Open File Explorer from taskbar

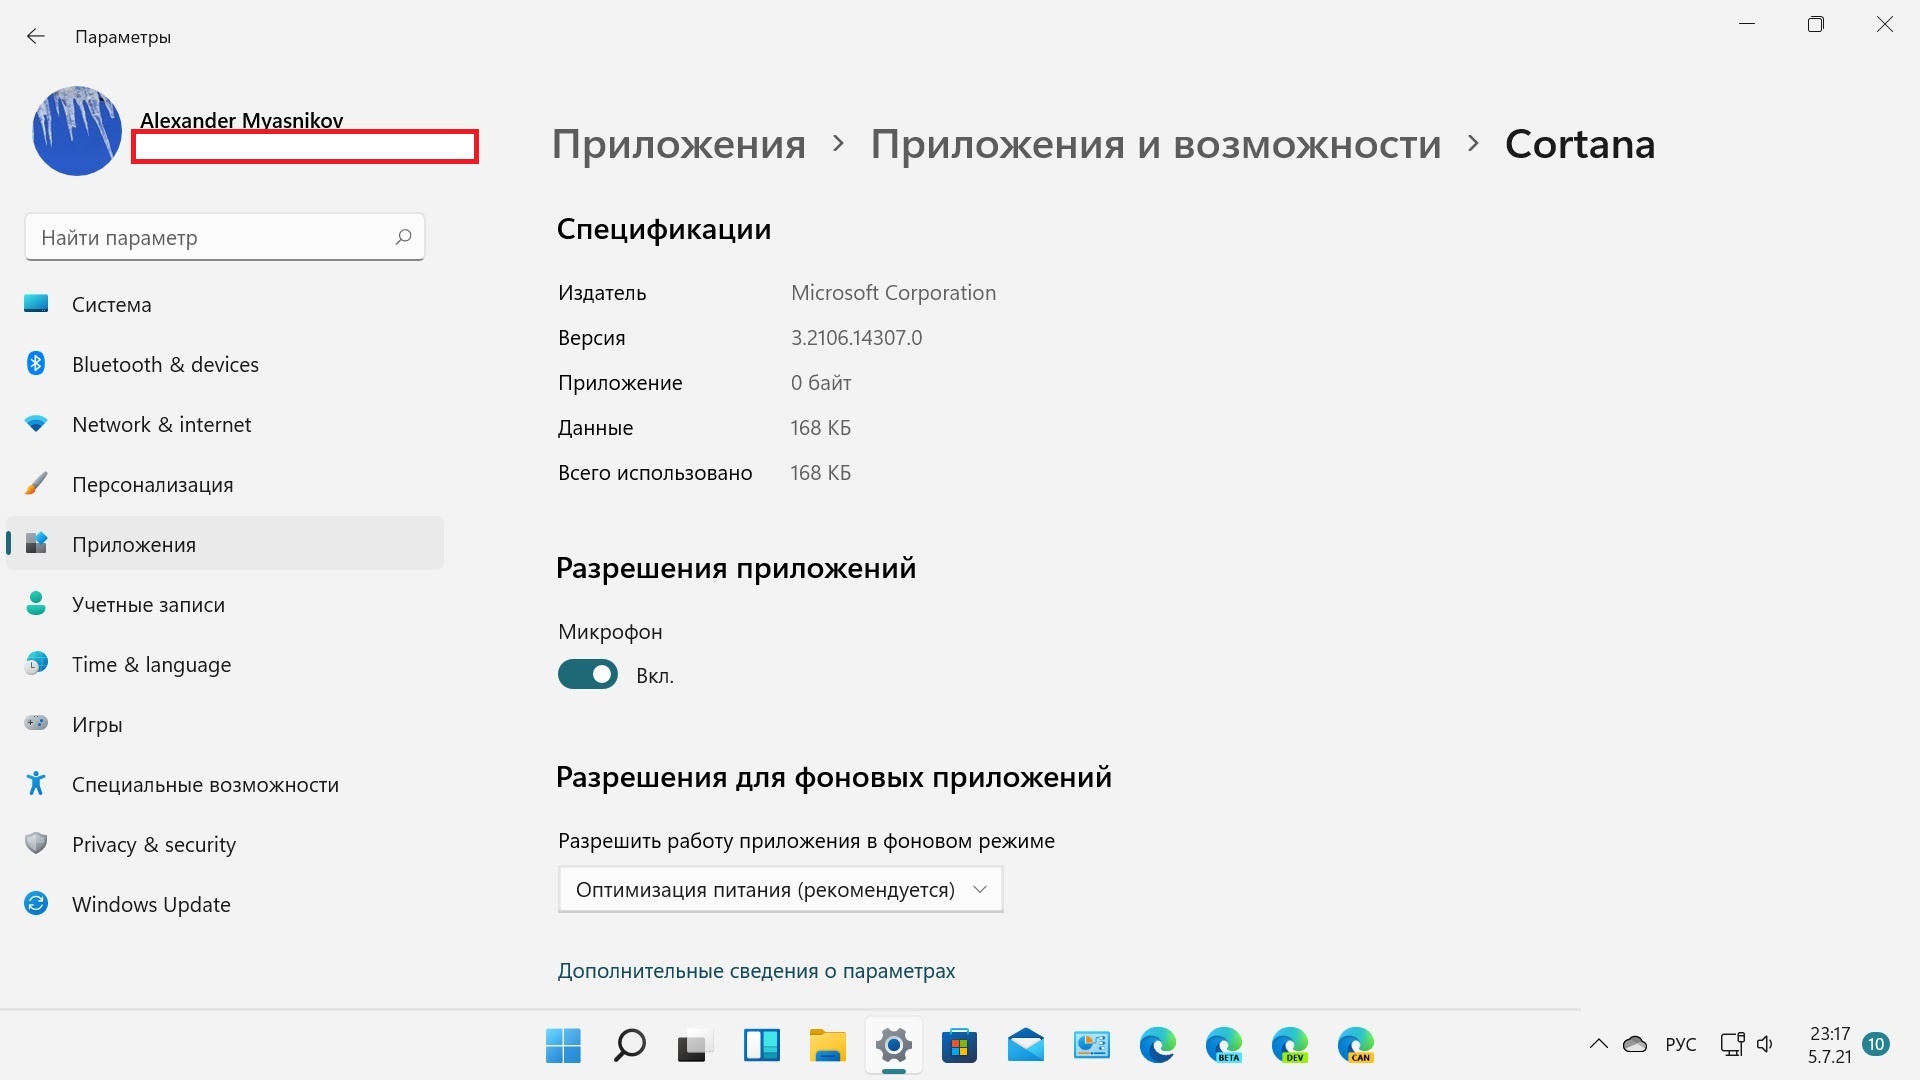coord(828,1046)
